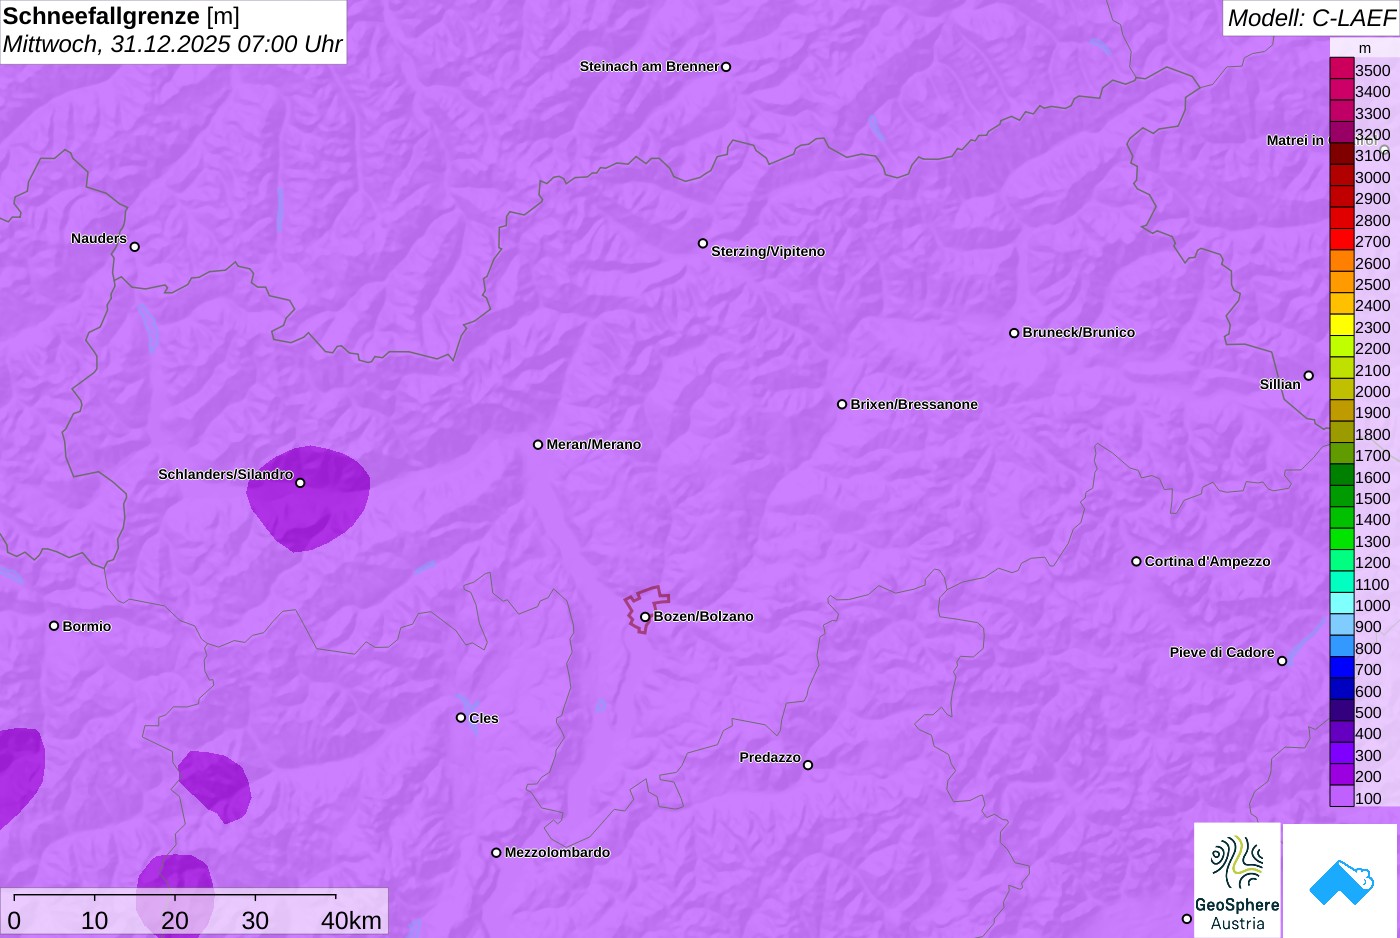Click the Meran/Merano label text

[593, 444]
